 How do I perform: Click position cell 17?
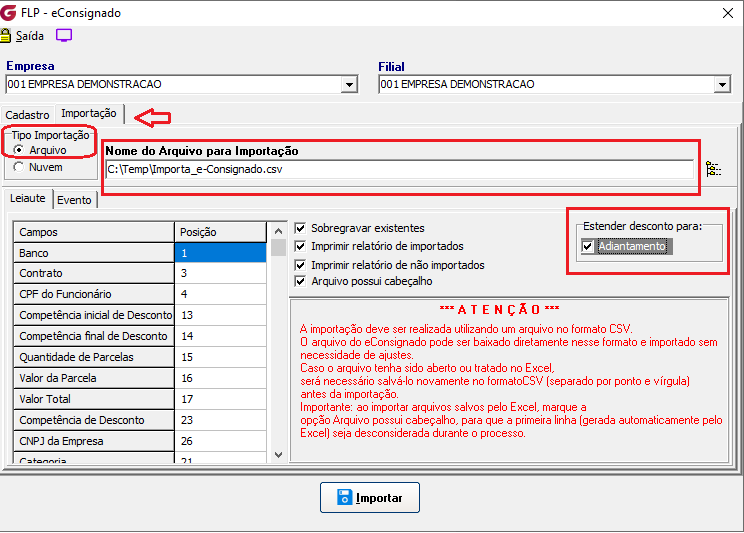pyautogui.click(x=221, y=399)
